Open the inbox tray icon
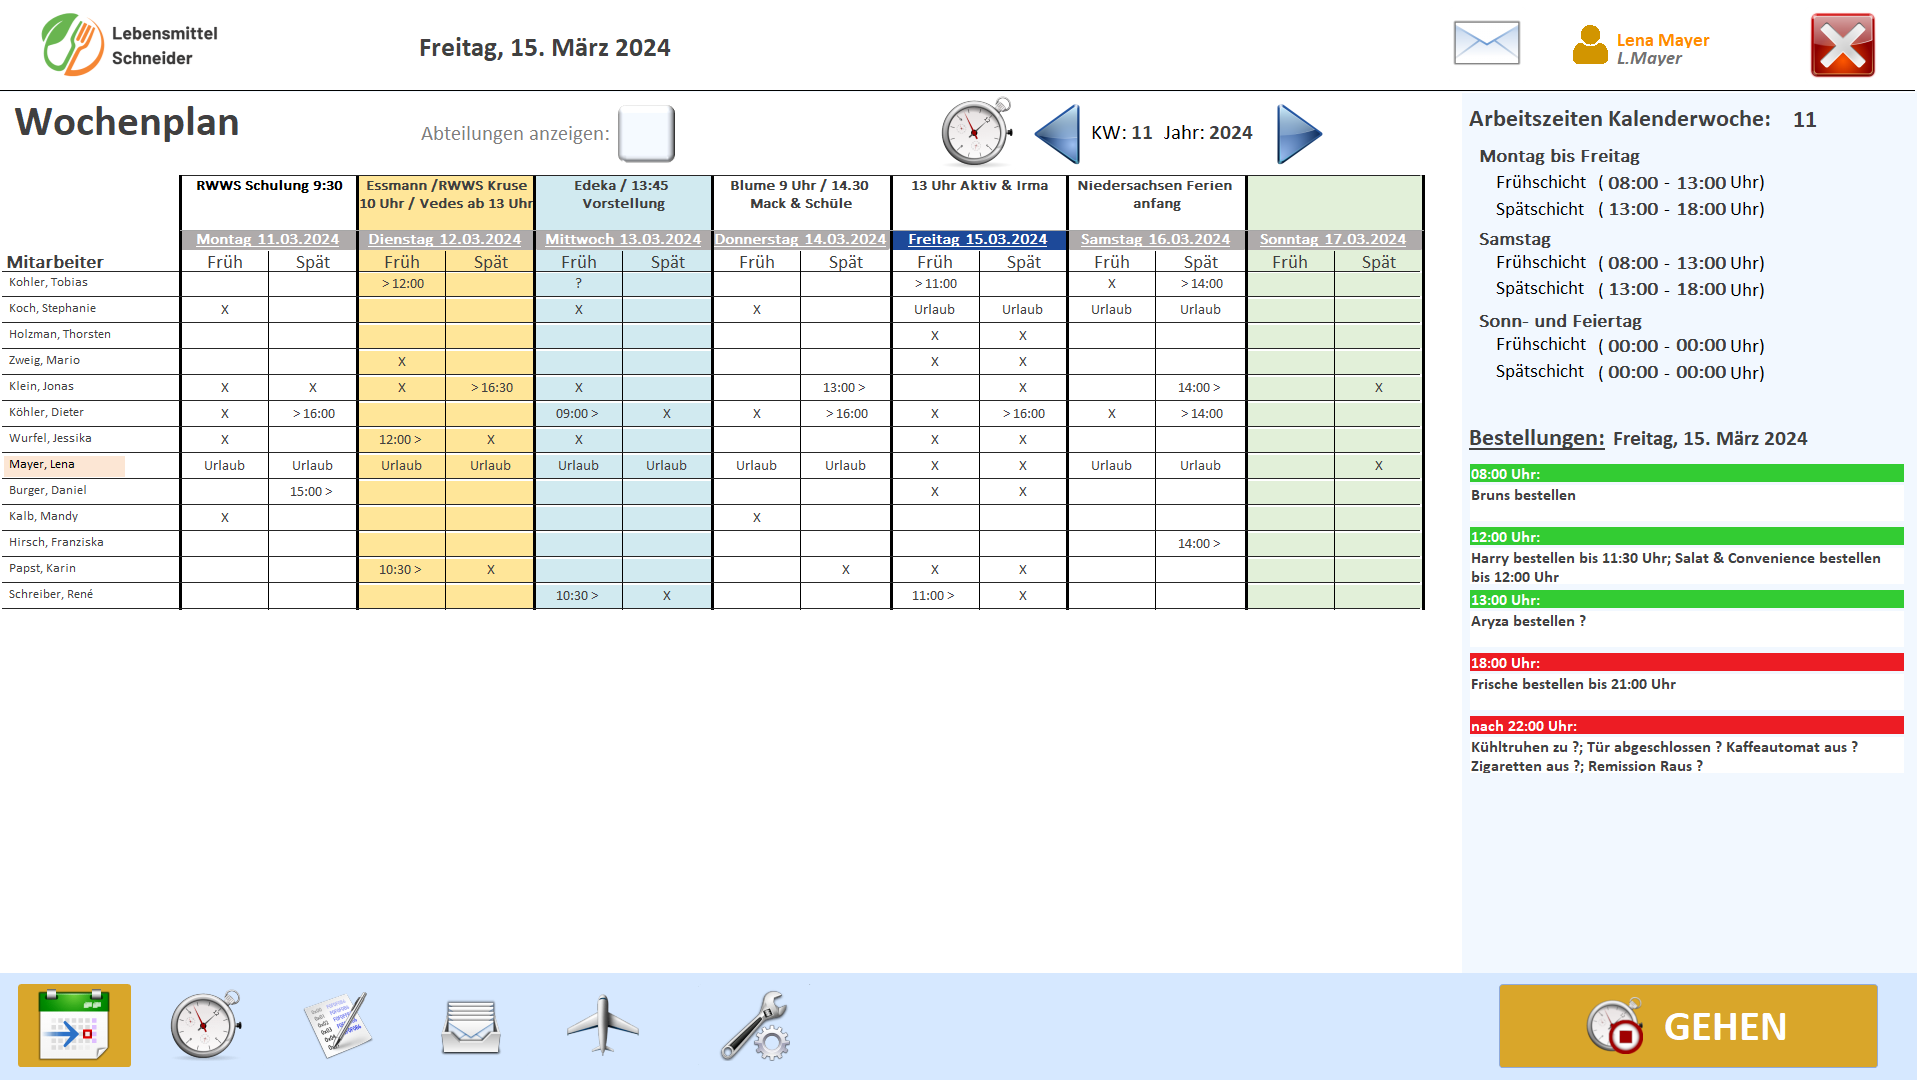The width and height of the screenshot is (1917, 1080). tap(470, 1027)
